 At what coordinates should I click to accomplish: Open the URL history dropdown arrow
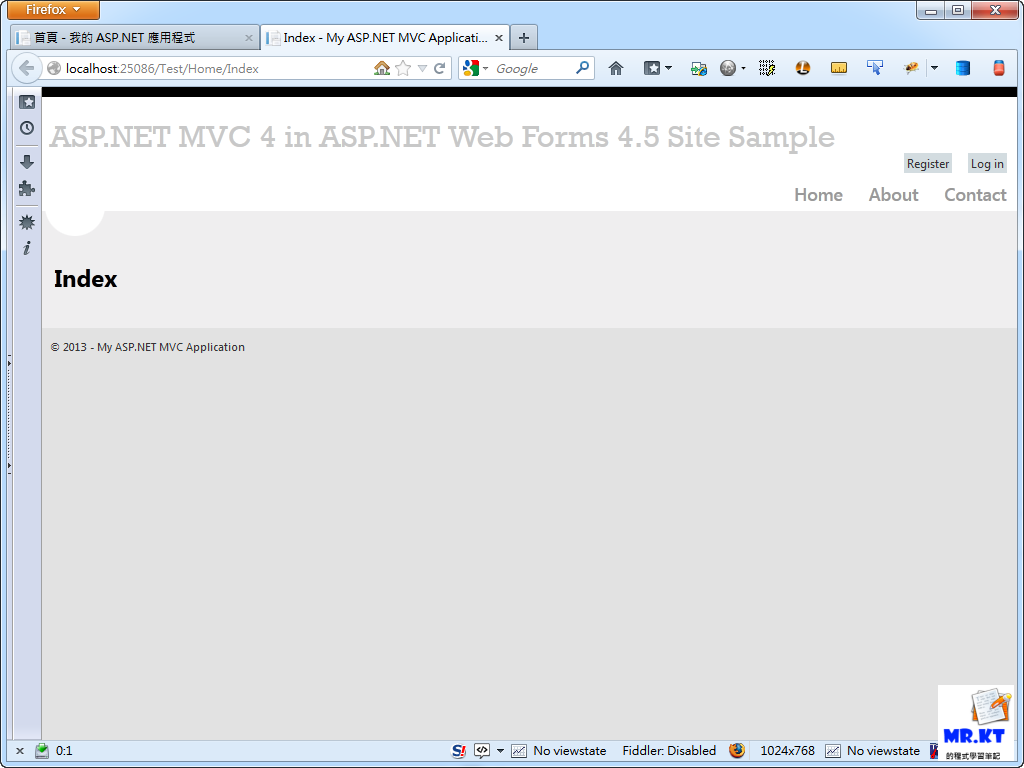click(x=422, y=69)
